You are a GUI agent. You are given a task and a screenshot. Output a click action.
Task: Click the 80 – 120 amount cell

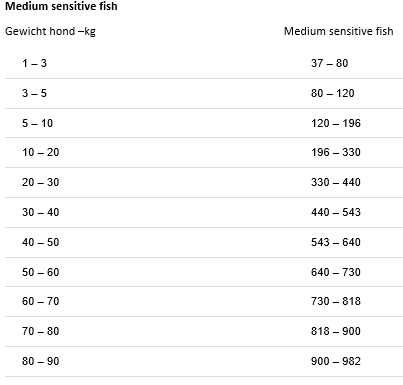click(x=333, y=93)
